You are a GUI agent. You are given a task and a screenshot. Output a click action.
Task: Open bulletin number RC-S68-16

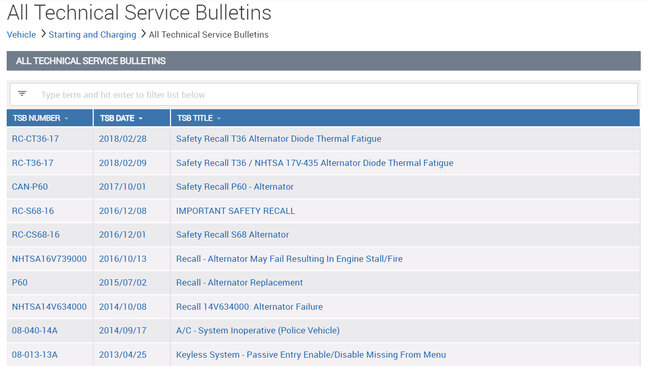(x=33, y=211)
